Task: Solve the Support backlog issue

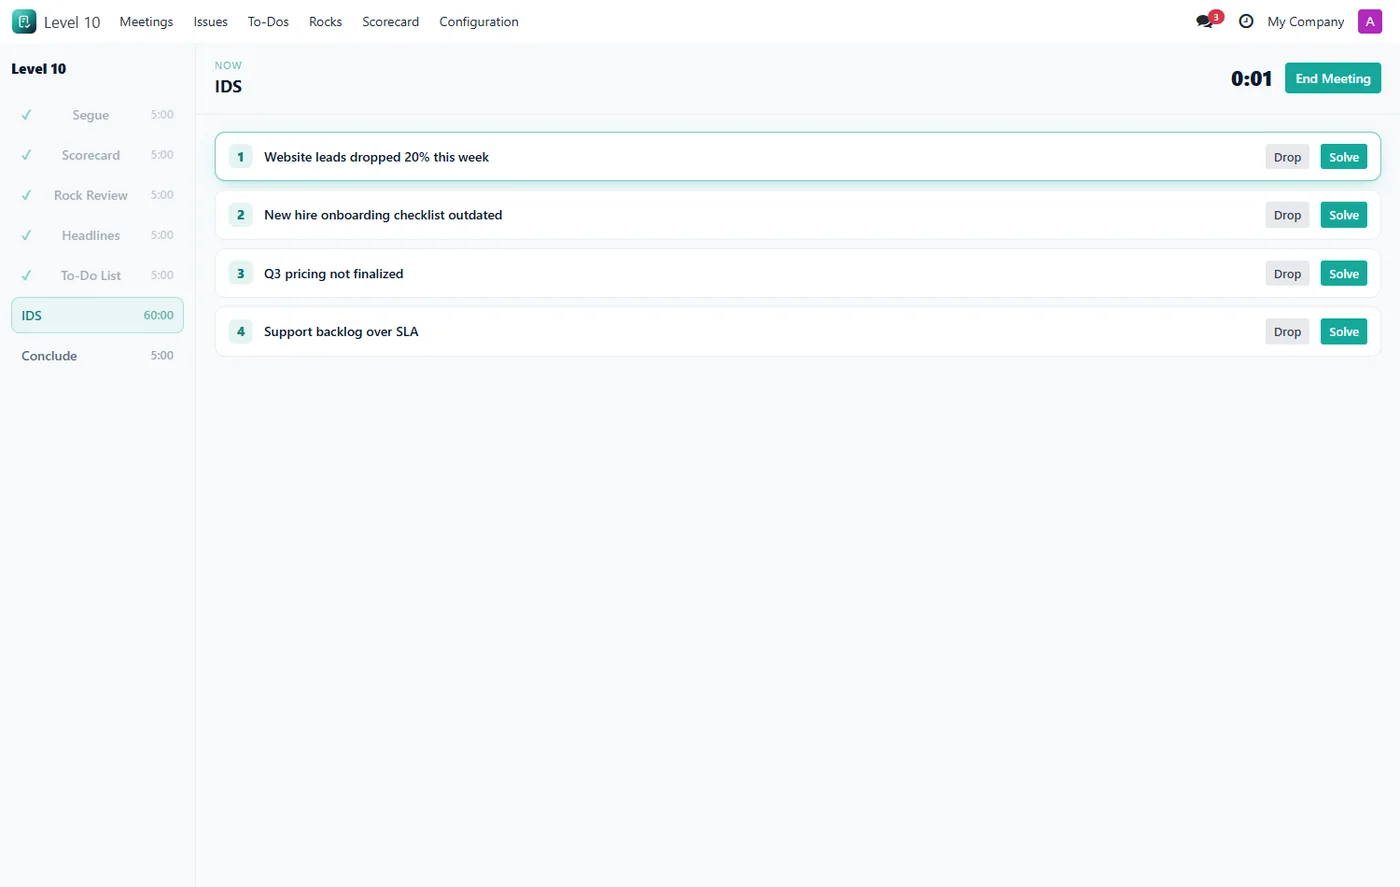Action: 1343,332
